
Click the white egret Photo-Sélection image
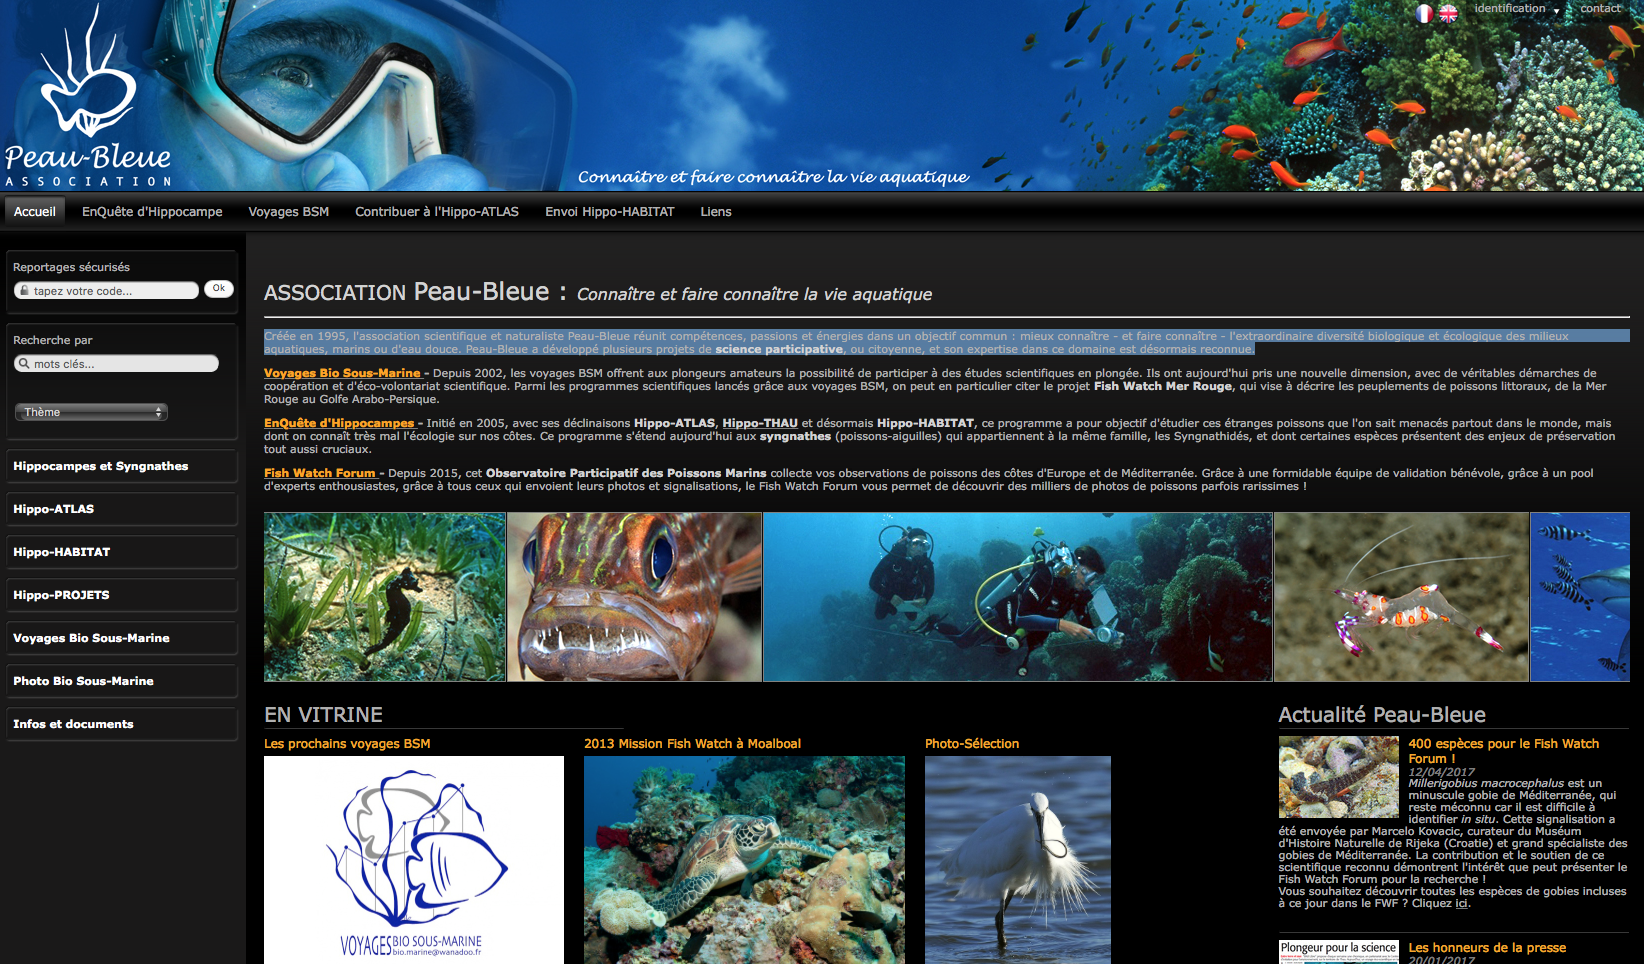tap(1017, 860)
